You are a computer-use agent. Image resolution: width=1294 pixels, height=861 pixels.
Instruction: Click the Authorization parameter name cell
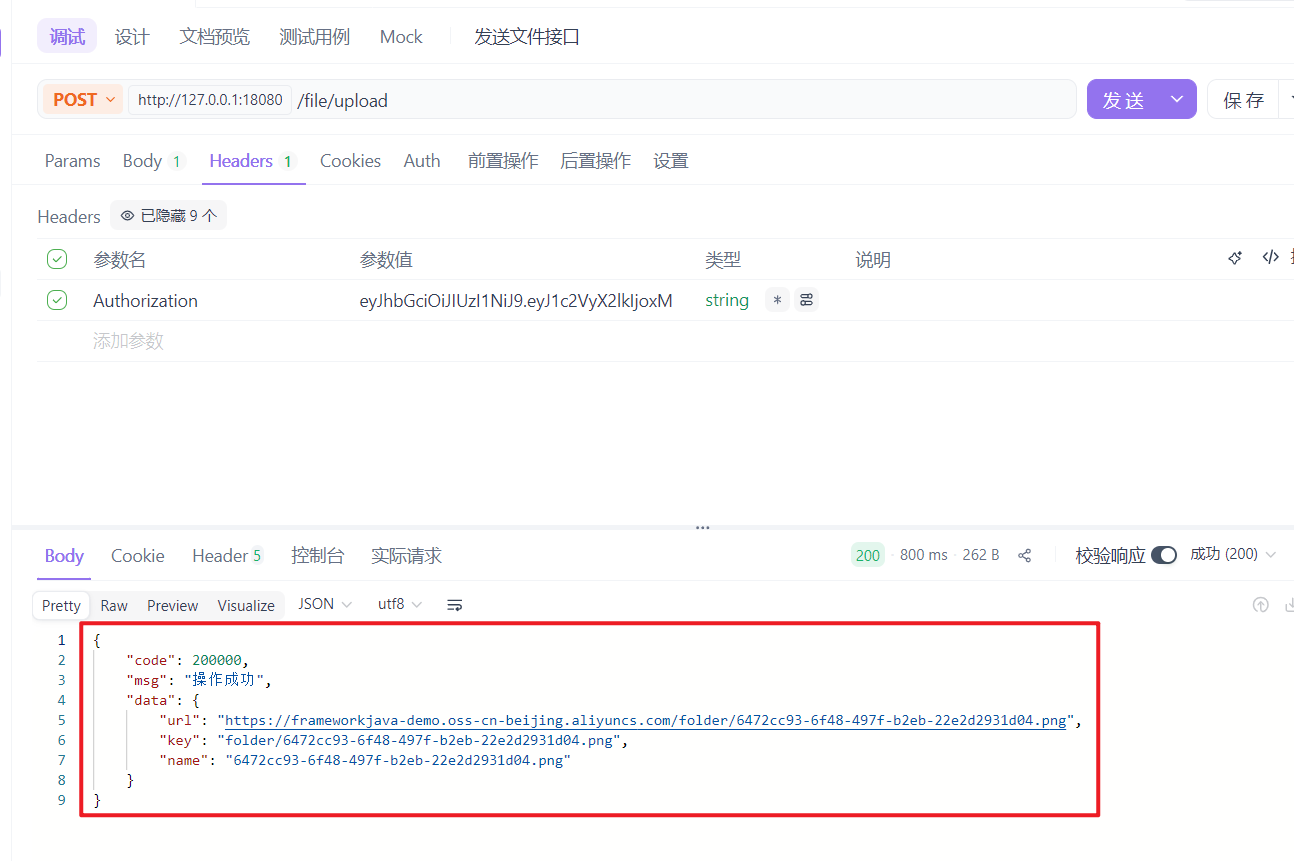145,300
